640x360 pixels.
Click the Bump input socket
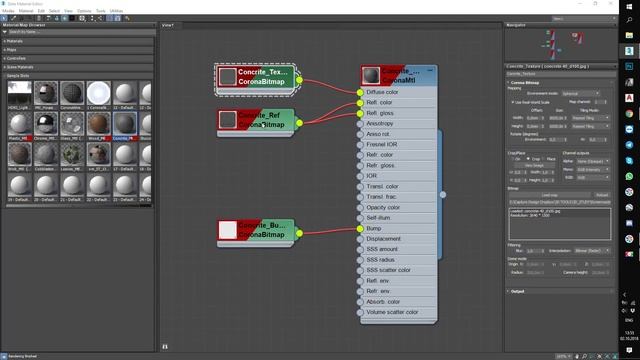360,229
